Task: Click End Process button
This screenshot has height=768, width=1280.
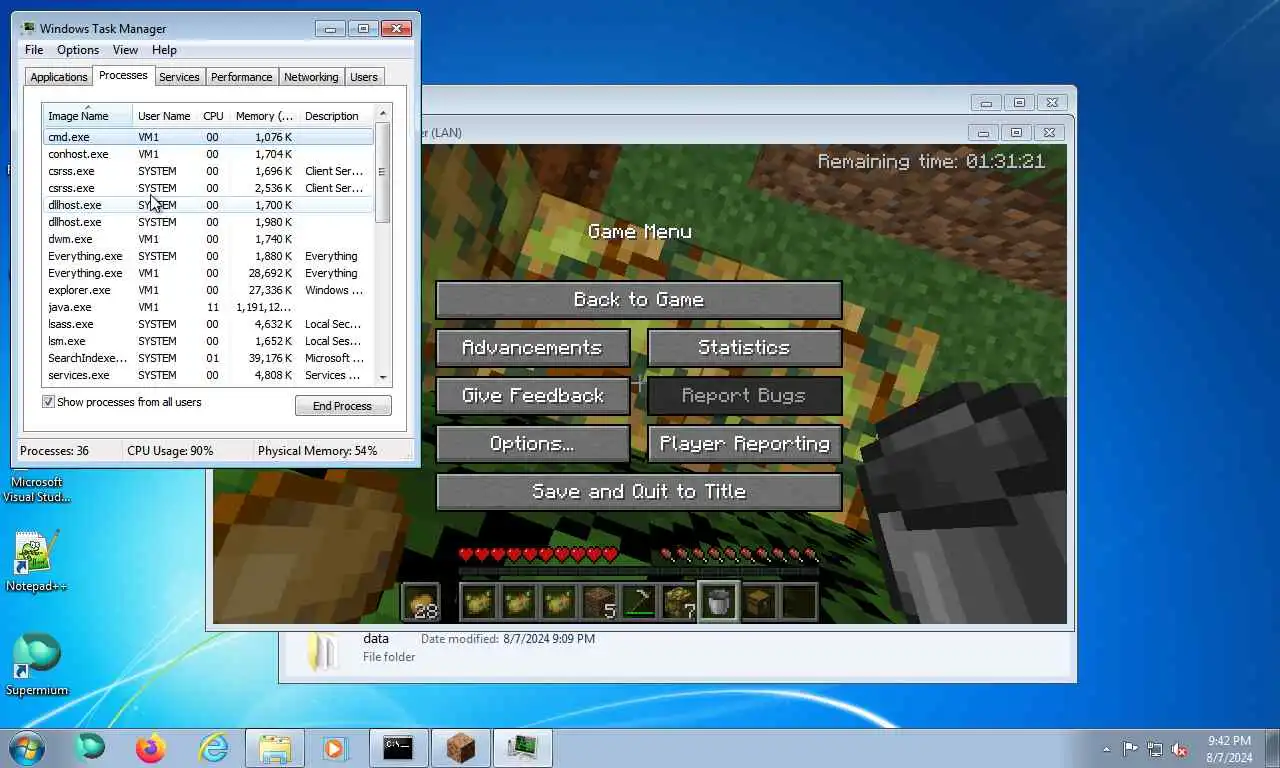Action: click(342, 406)
